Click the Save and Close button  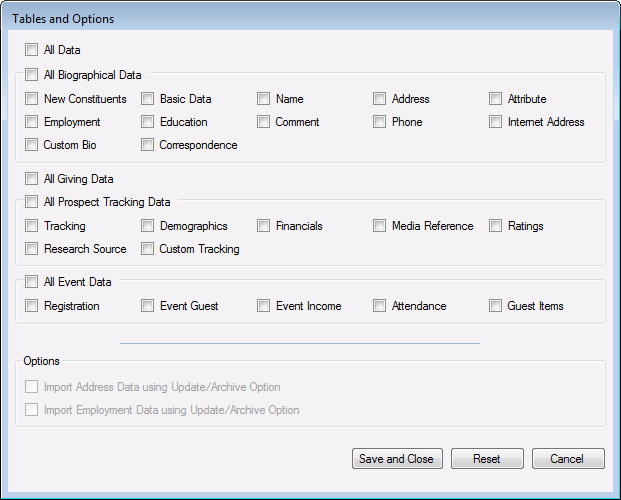[397, 459]
